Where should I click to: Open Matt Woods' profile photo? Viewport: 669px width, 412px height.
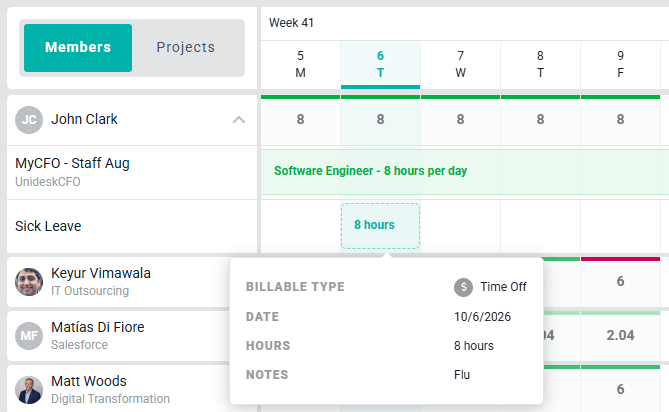coord(29,390)
